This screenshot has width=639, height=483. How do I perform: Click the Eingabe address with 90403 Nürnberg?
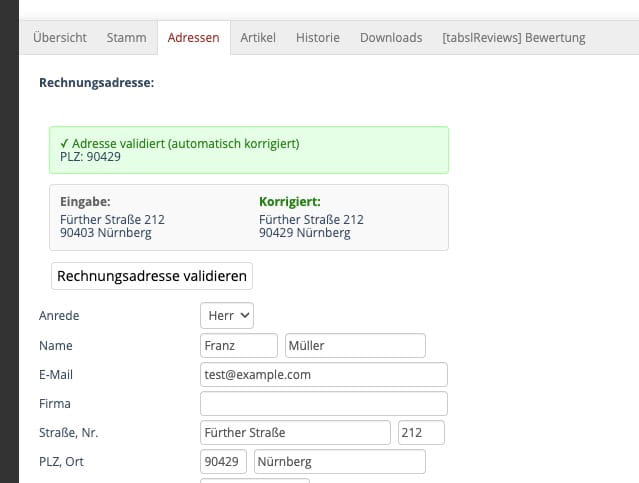click(108, 233)
